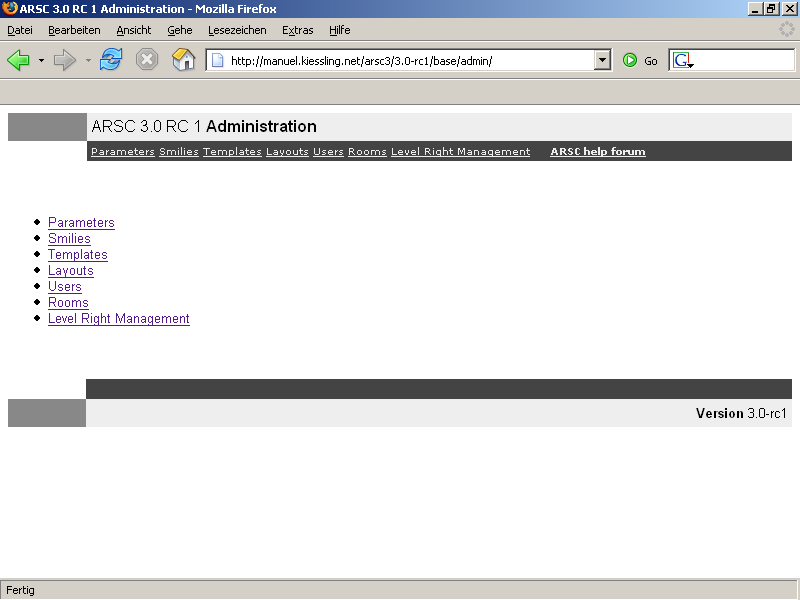Image resolution: width=800 pixels, height=600 pixels.
Task: Expand the URL address bar dropdown
Action: click(602, 61)
